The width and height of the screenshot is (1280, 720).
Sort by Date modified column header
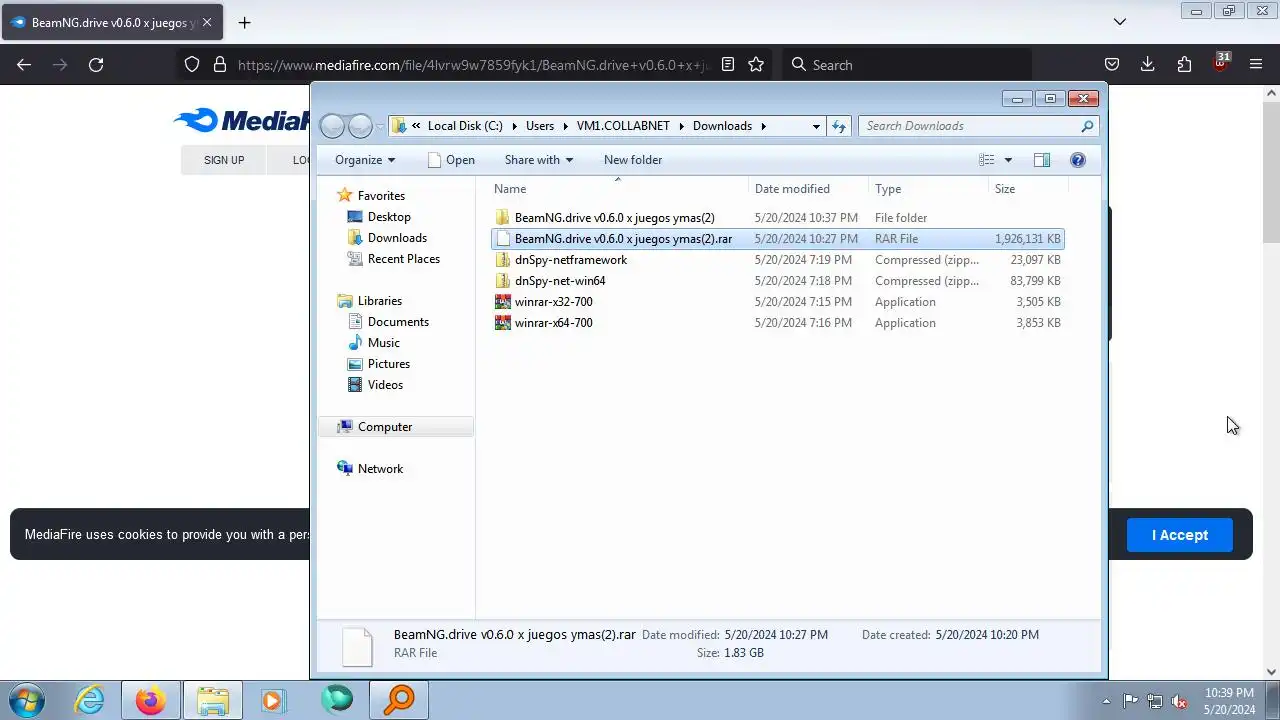coord(808,189)
